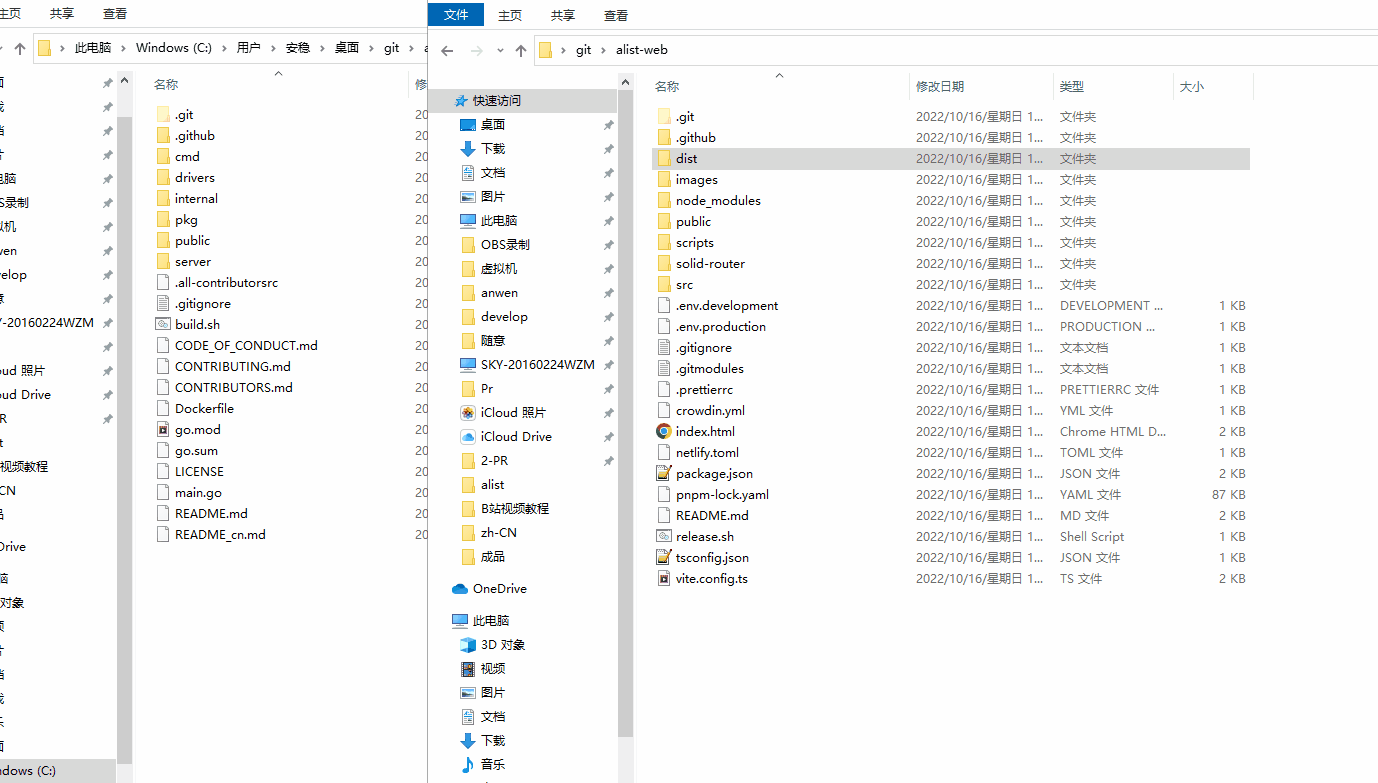Click the go.mod file icon
Screen dimensions: 1378x783
(x=164, y=430)
